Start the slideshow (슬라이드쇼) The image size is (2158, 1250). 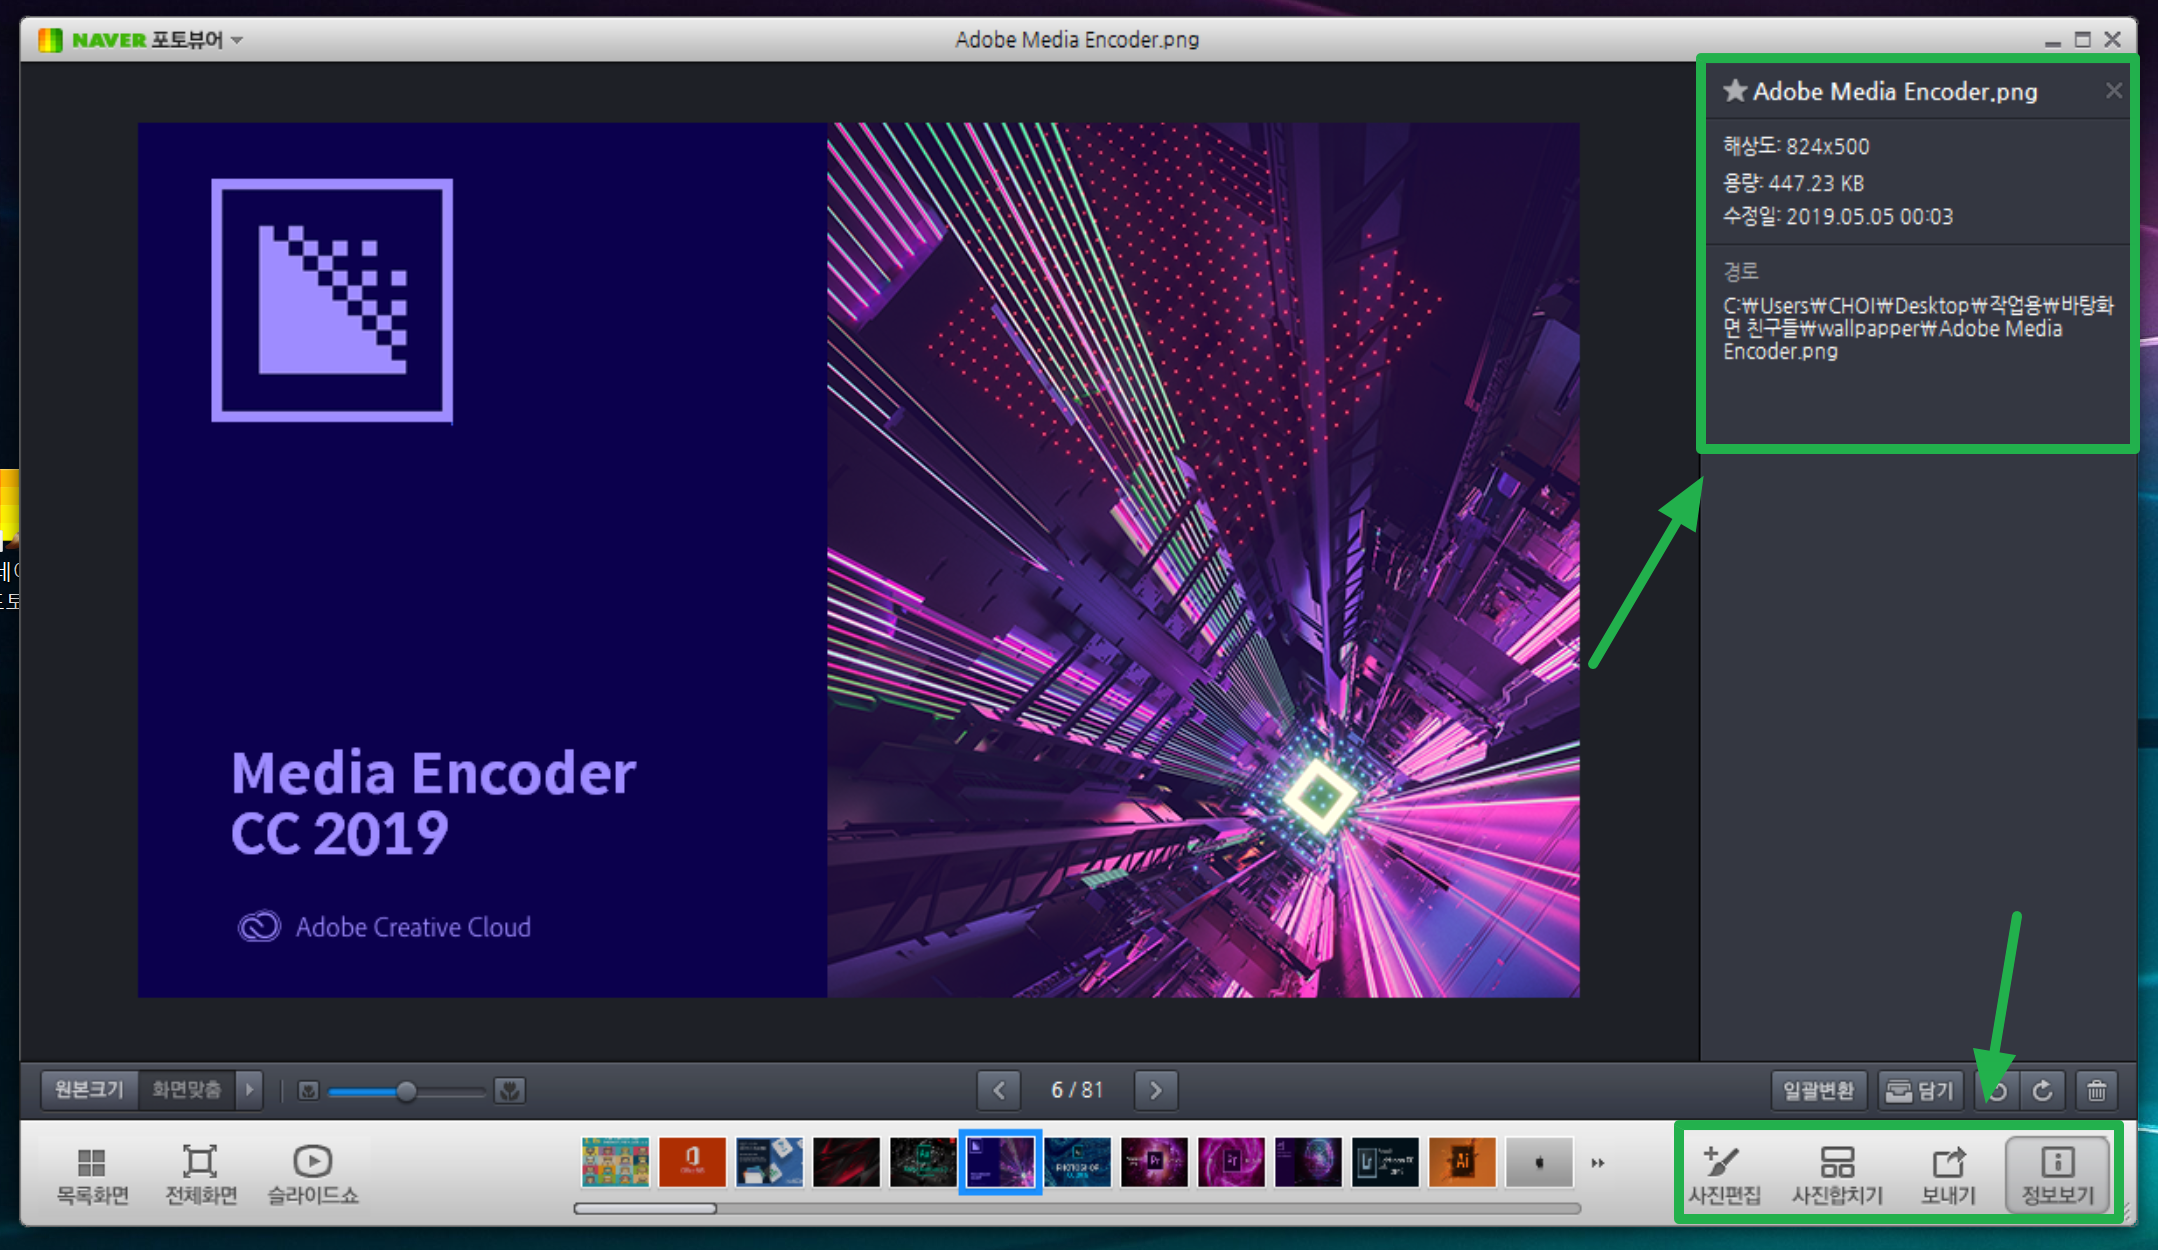point(312,1174)
